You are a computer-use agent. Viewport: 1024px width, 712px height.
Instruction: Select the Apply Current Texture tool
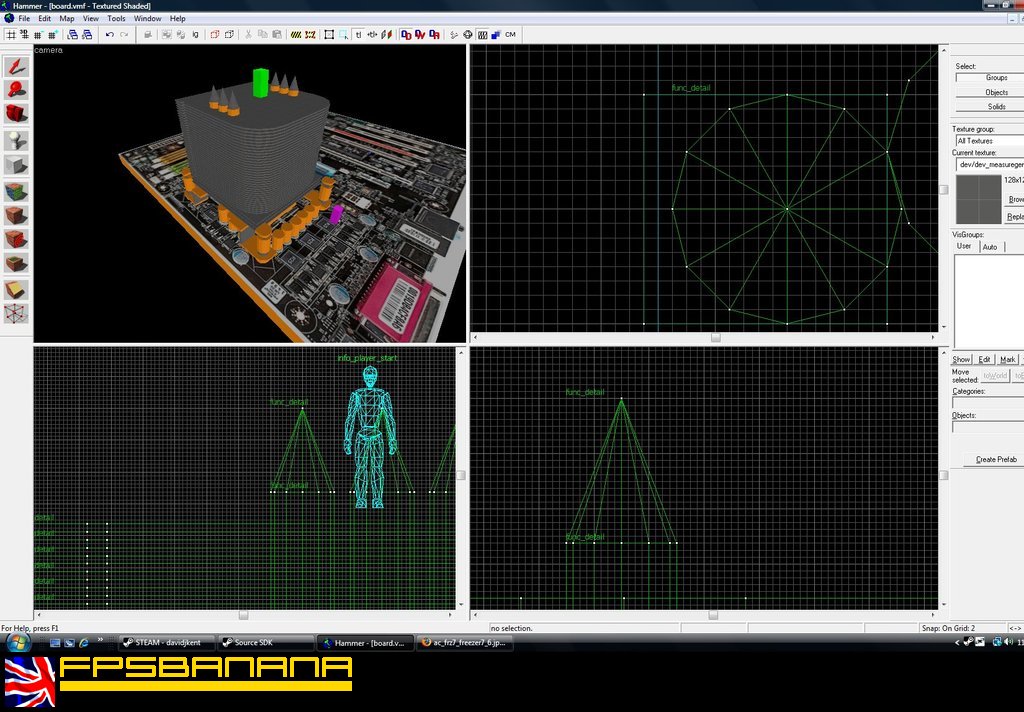pyautogui.click(x=16, y=215)
